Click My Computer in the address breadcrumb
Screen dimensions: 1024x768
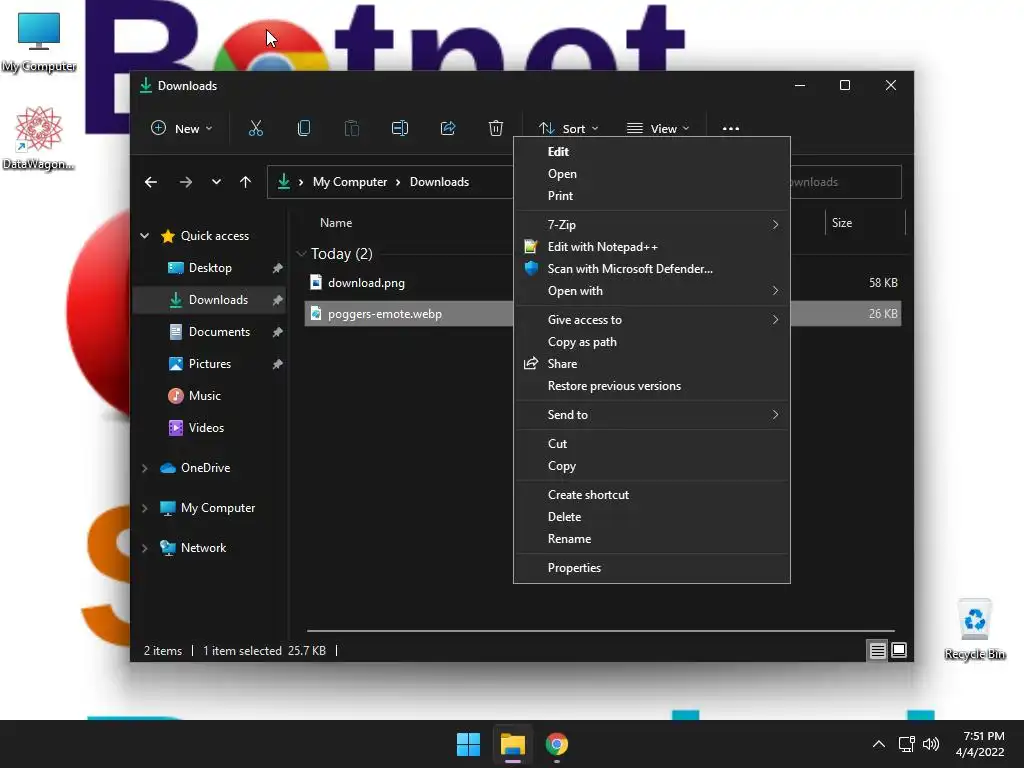[x=349, y=182]
